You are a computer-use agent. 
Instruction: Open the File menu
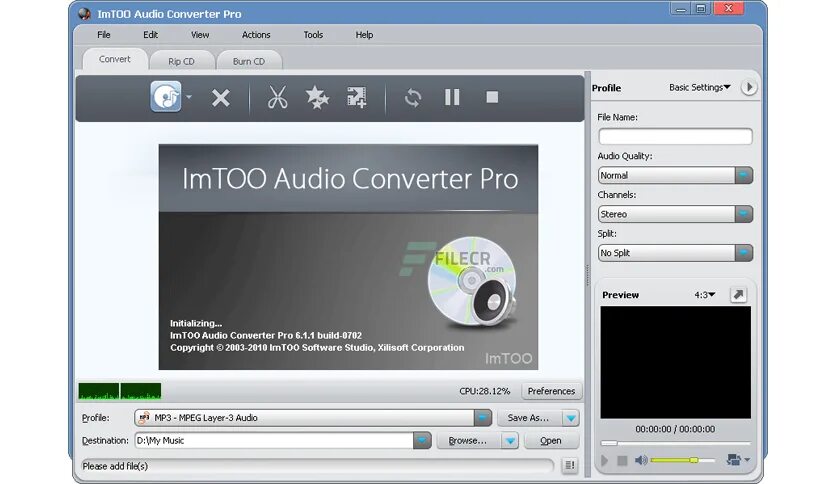coord(103,35)
